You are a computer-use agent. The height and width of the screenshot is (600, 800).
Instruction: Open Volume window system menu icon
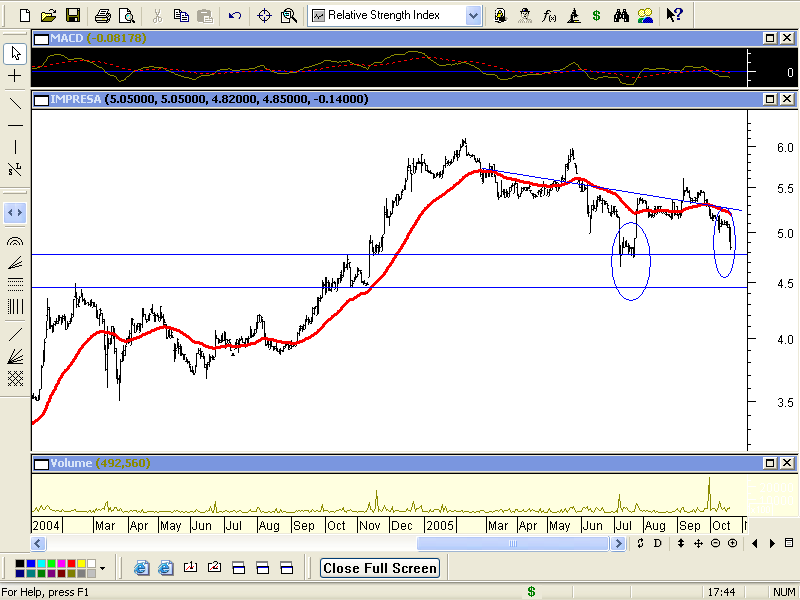(x=41, y=464)
